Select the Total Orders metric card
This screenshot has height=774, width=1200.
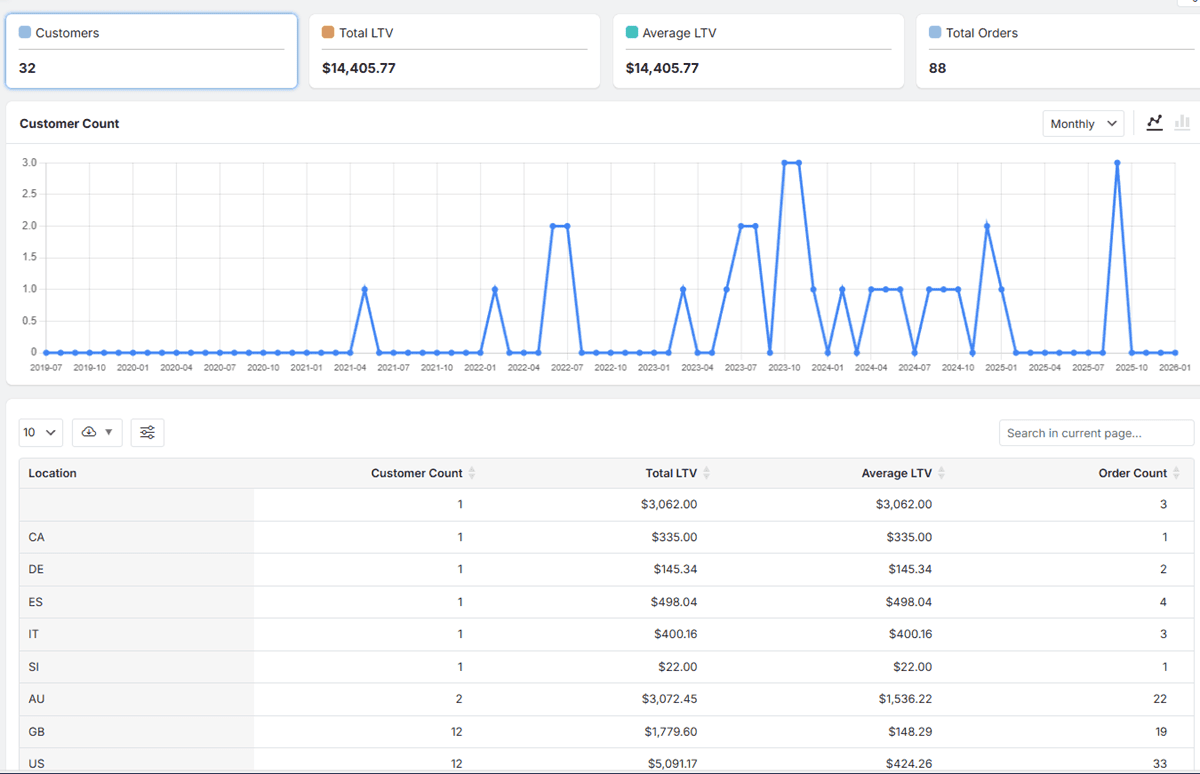click(x=1060, y=51)
